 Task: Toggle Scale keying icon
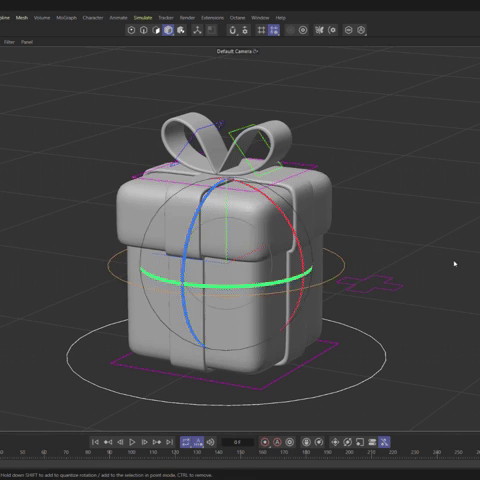[360, 442]
